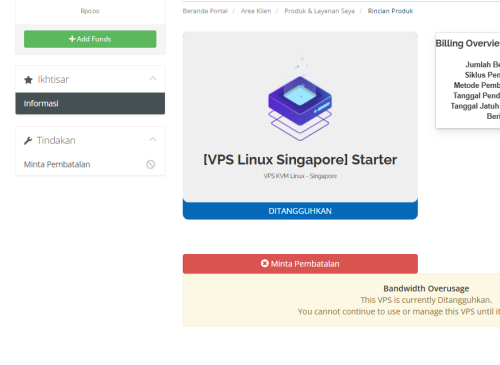Click the Ikhtisar panel heading text
Screen dimensions: 500x365
click(x=53, y=80)
